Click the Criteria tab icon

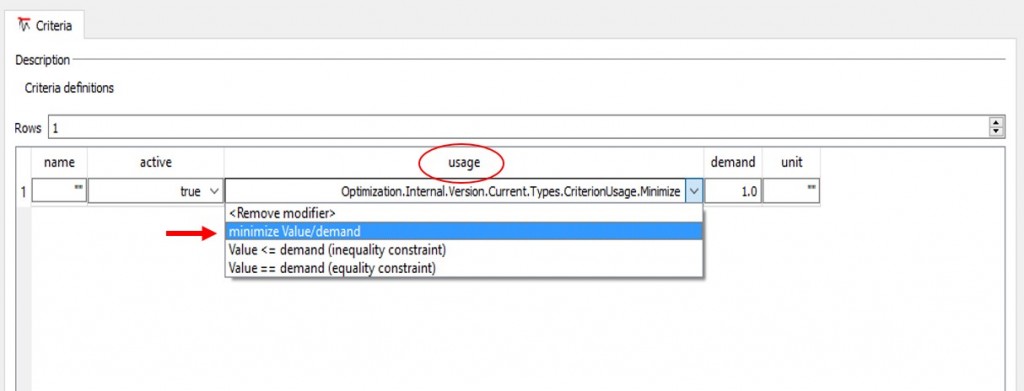(25, 25)
